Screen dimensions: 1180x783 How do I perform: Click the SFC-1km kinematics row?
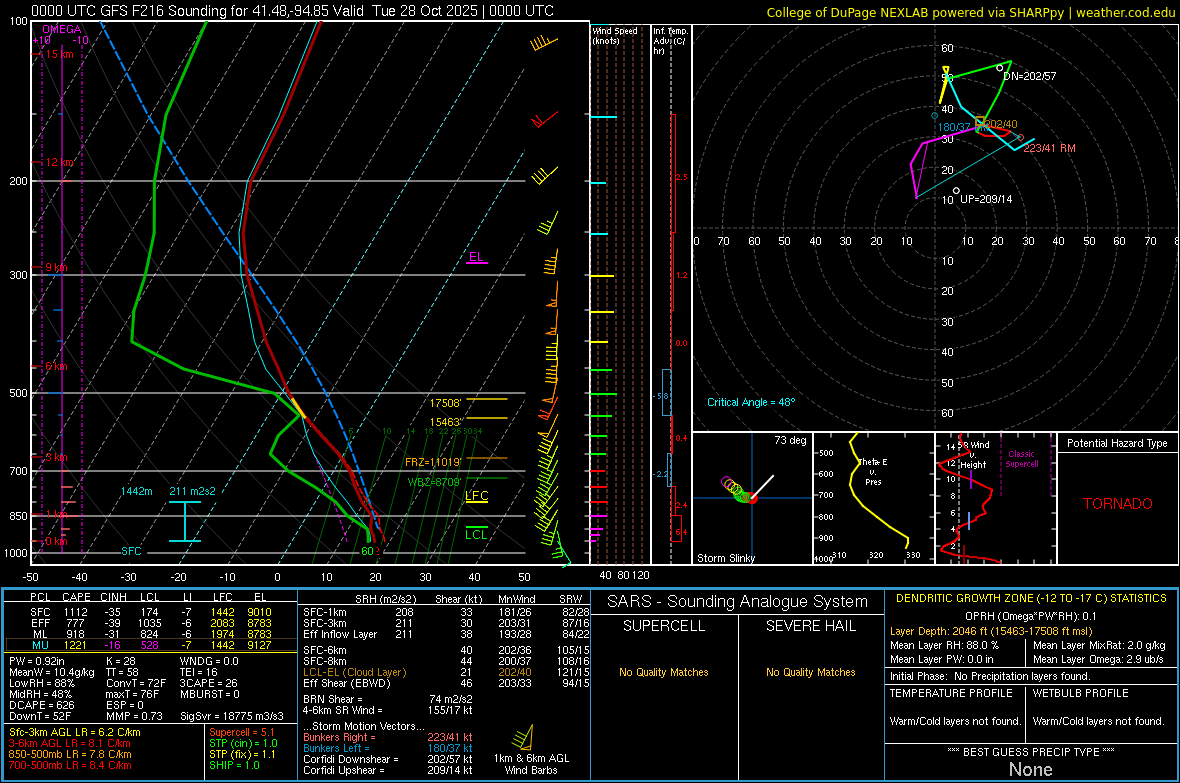pyautogui.click(x=446, y=612)
